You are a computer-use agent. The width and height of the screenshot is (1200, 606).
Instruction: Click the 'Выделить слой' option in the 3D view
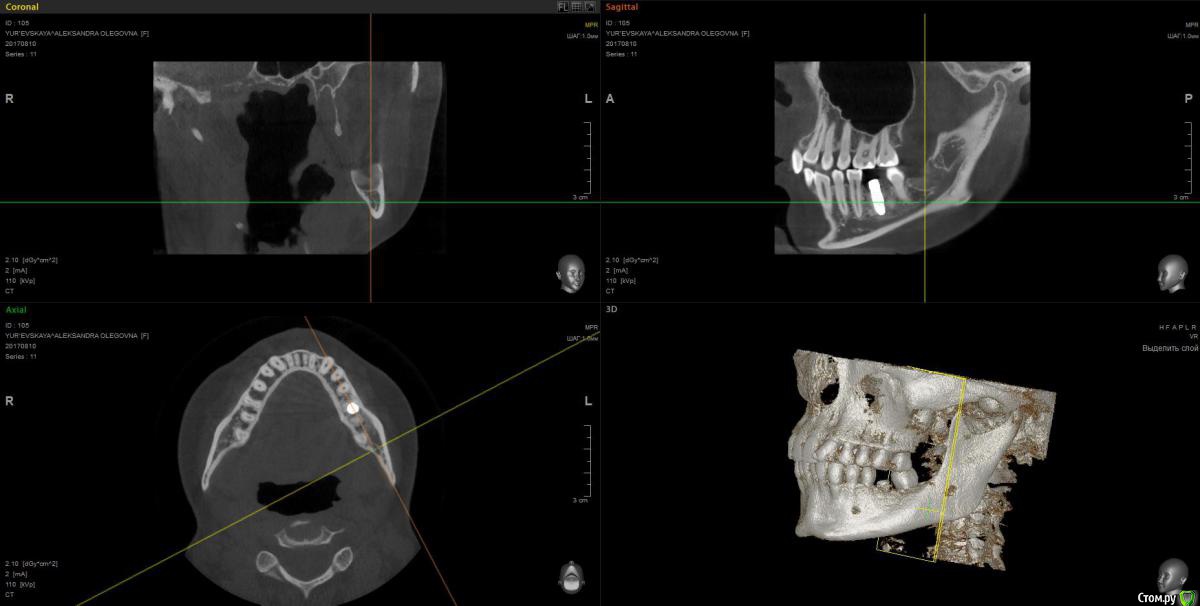point(1170,348)
